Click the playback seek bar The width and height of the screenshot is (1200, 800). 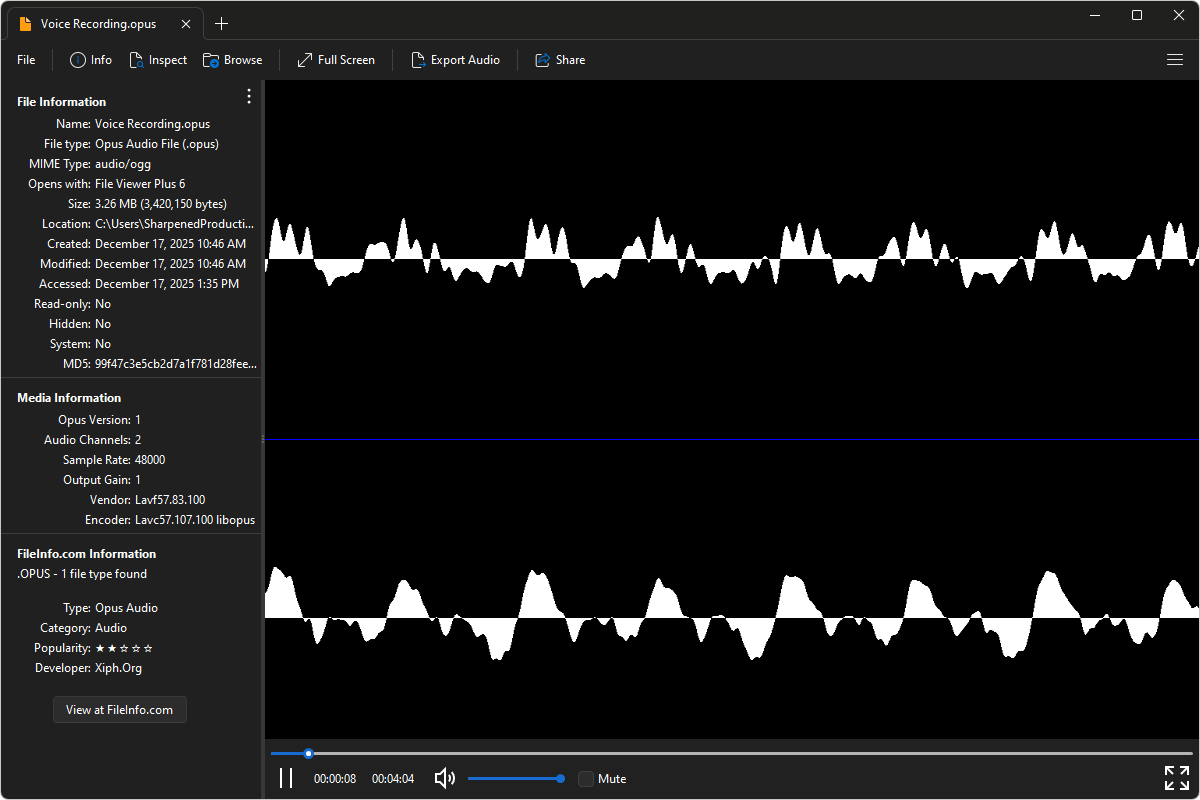pyautogui.click(x=730, y=753)
